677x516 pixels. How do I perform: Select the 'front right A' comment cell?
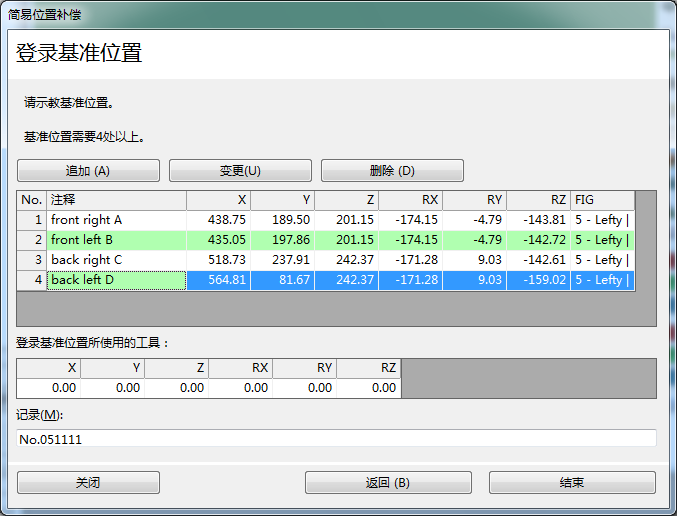tap(116, 220)
